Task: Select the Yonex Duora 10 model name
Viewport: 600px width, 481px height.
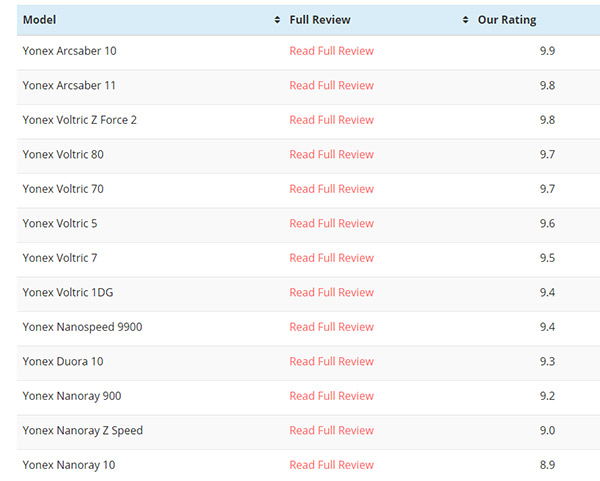Action: pyautogui.click(x=63, y=361)
